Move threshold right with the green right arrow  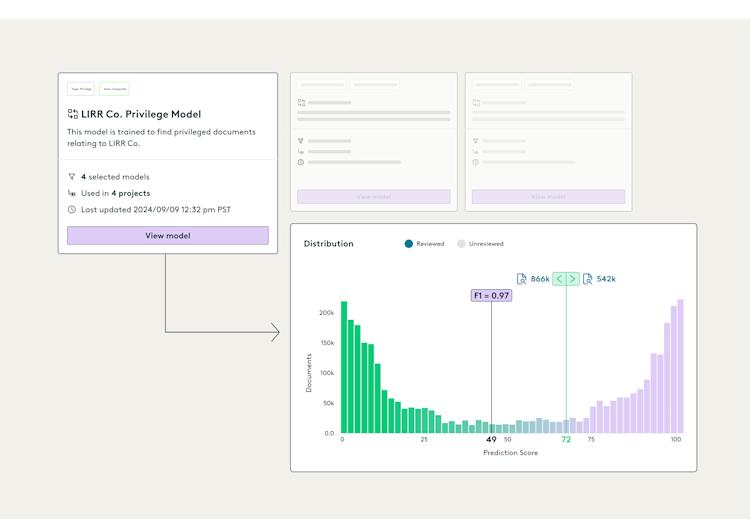click(573, 278)
